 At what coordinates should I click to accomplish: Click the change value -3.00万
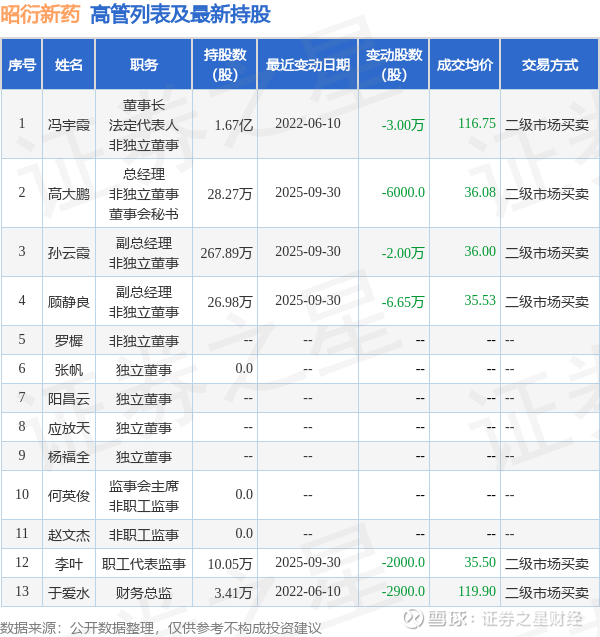pyautogui.click(x=403, y=125)
